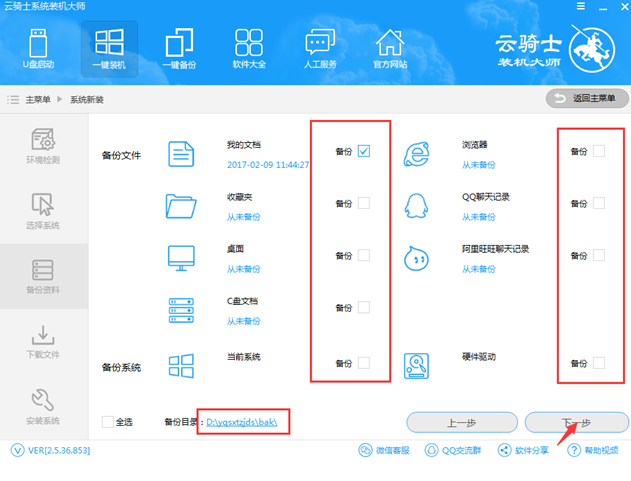This screenshot has height=481, width=631.
Task: Open QQ交流群 link
Action: tap(453, 450)
